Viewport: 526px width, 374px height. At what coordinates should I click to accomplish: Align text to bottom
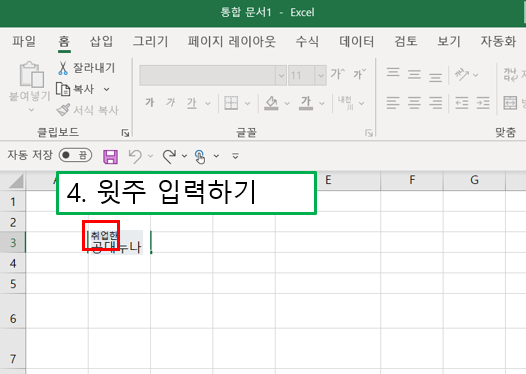coord(435,76)
